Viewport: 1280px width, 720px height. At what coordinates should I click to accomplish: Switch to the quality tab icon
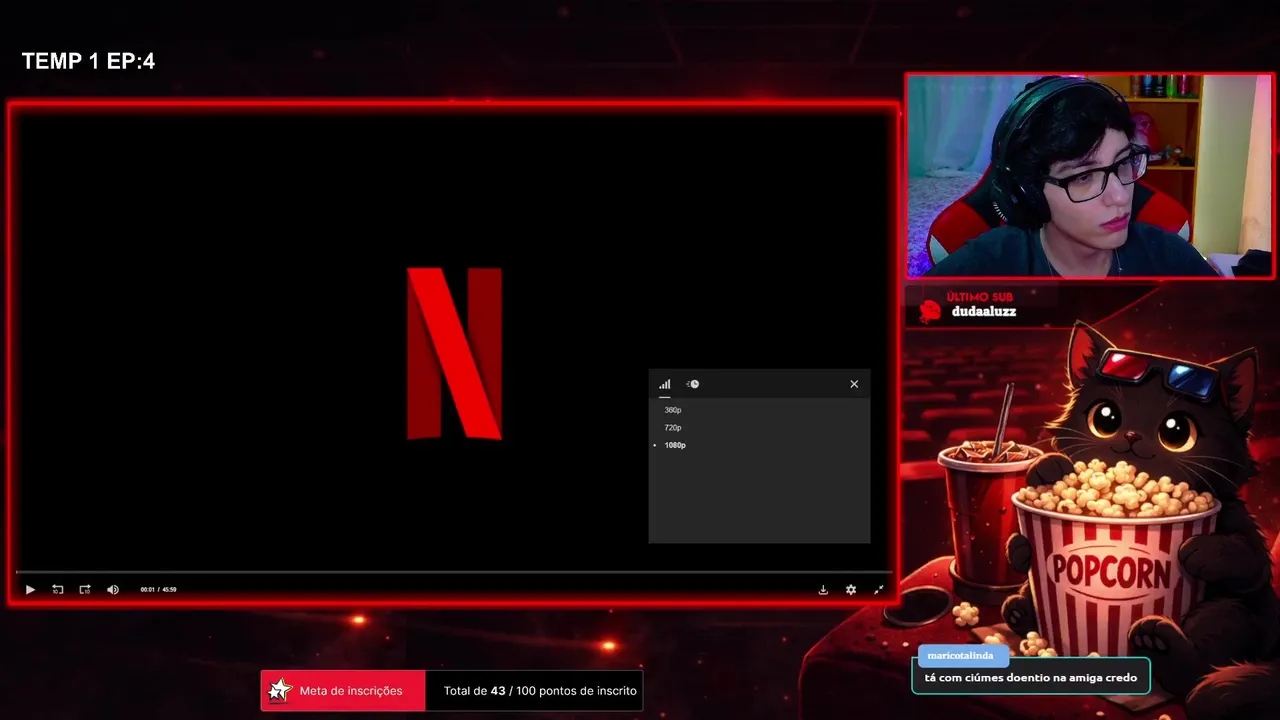pos(665,384)
